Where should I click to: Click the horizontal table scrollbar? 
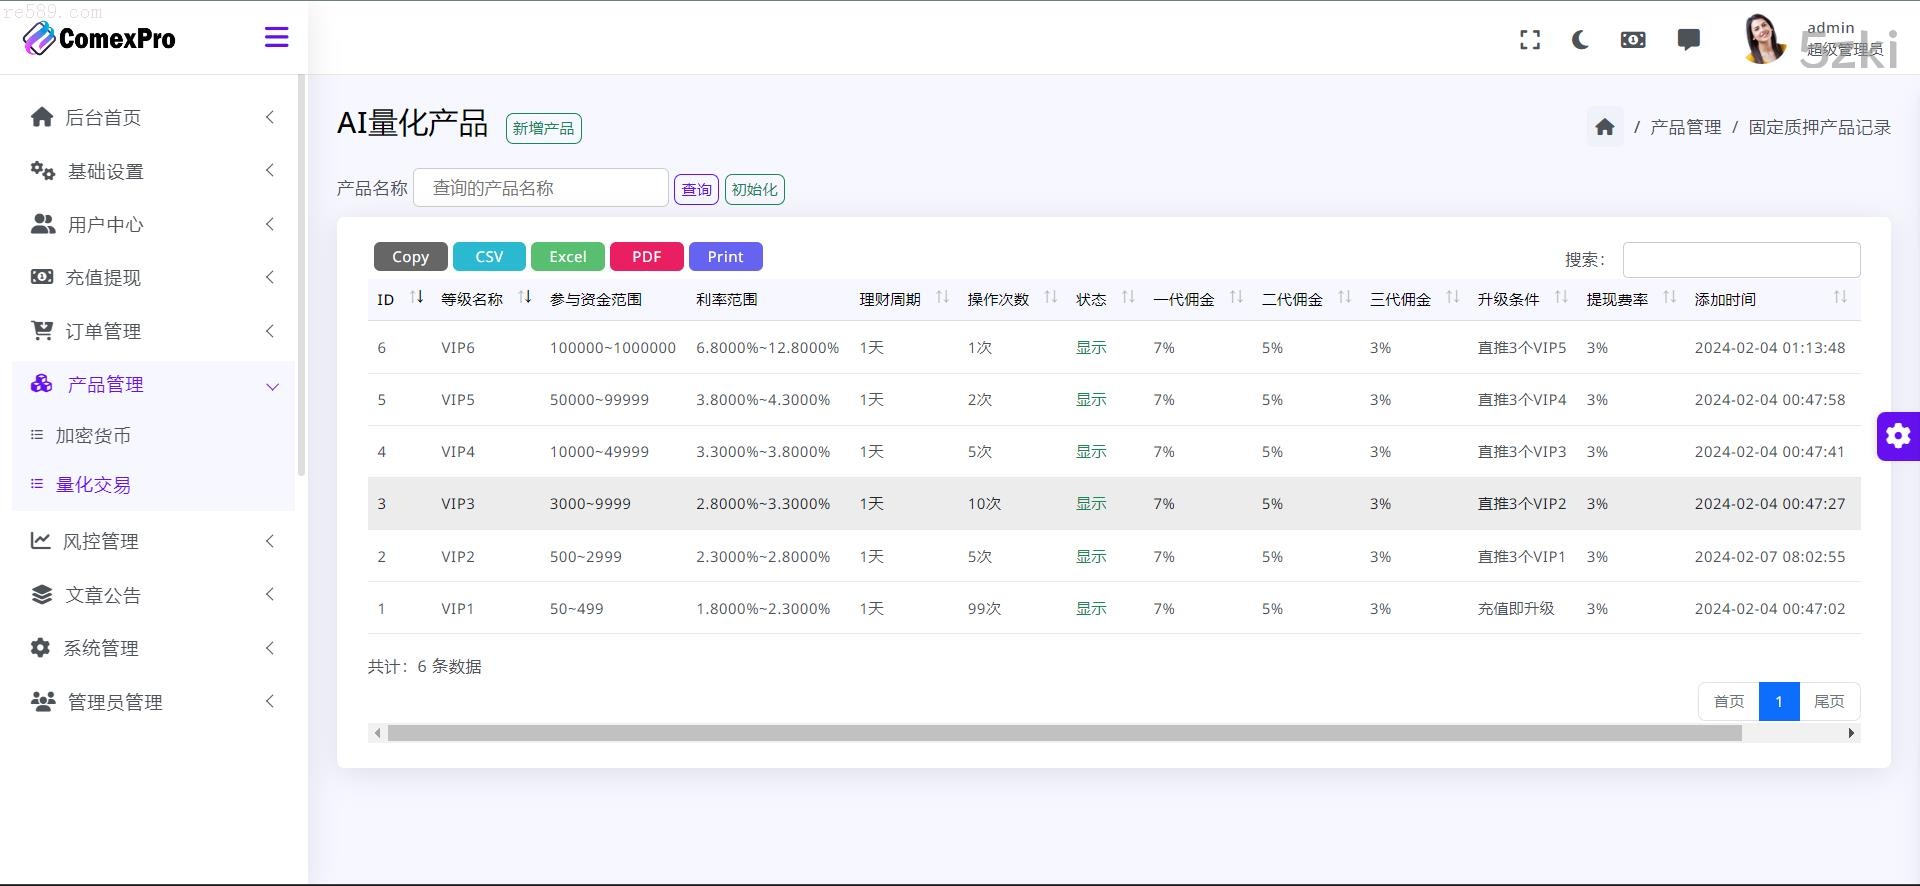point(1064,733)
